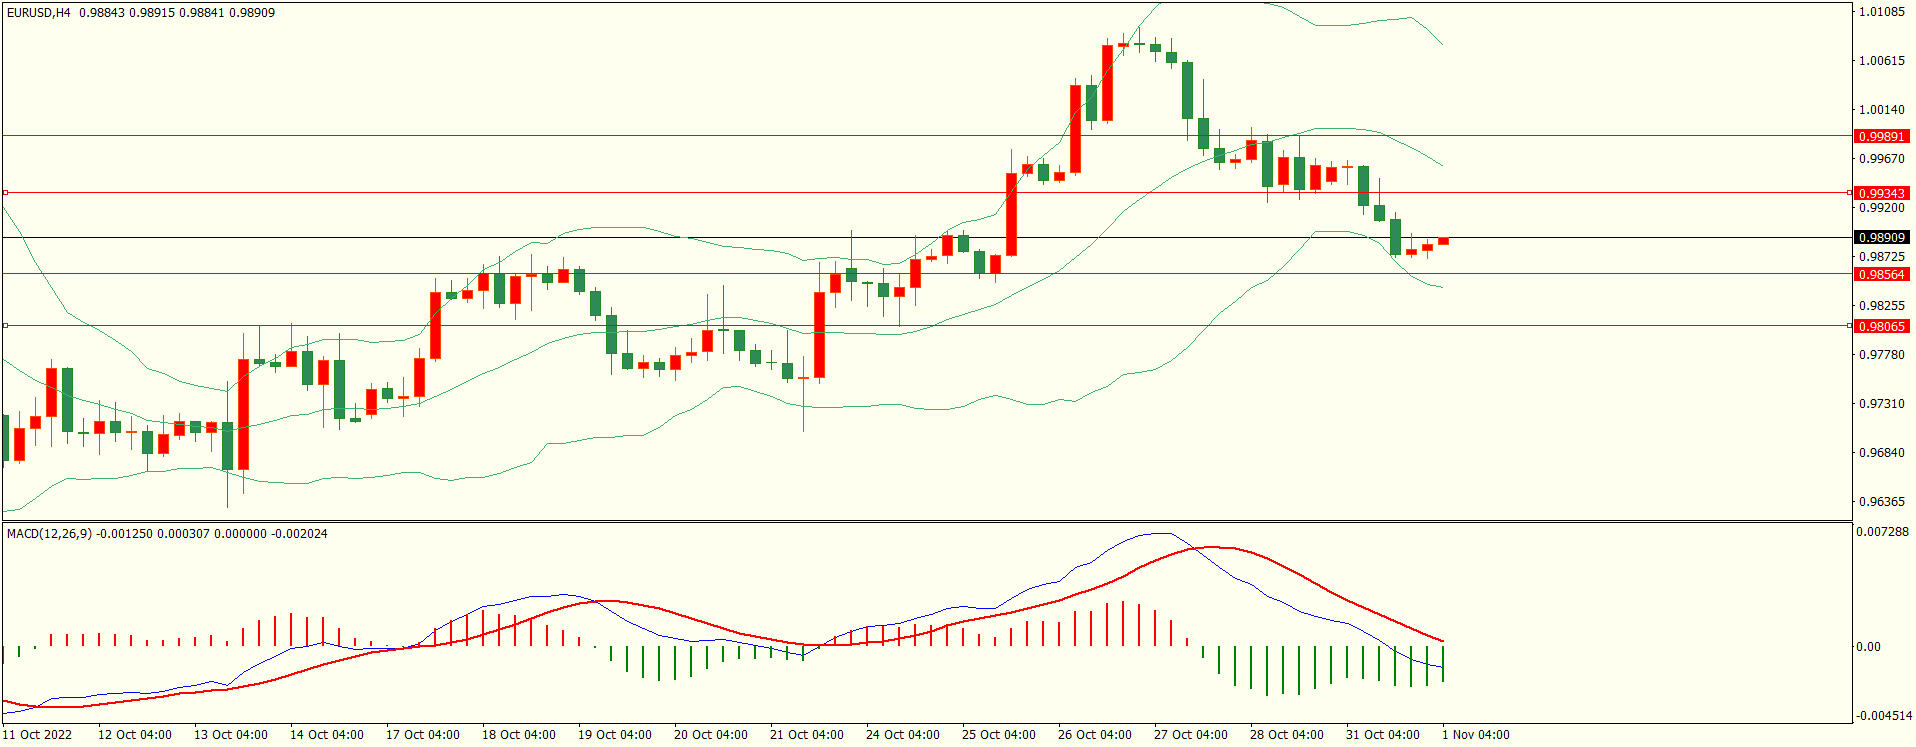Select the red 0.99343 price level tag
Screen dimensions: 1916x747
[1881, 193]
